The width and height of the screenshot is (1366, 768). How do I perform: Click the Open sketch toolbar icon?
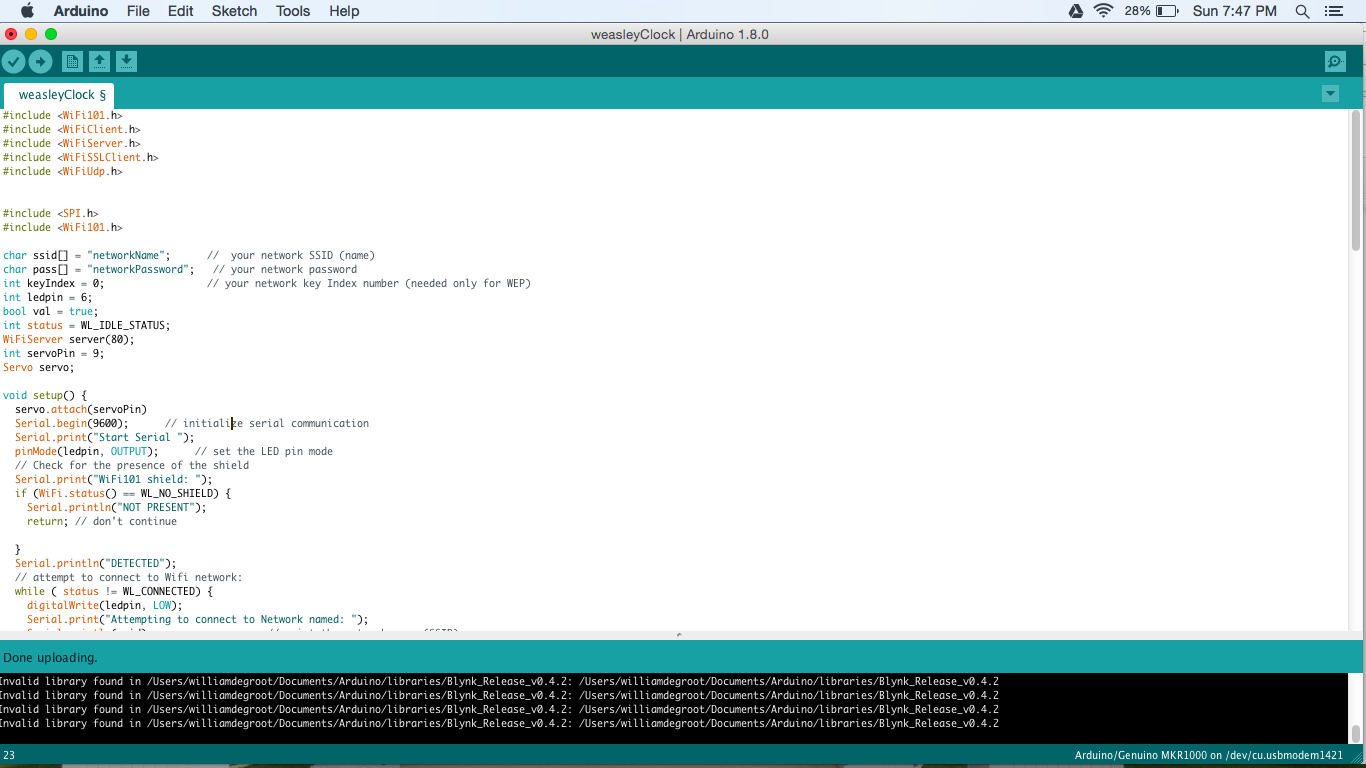[x=99, y=61]
